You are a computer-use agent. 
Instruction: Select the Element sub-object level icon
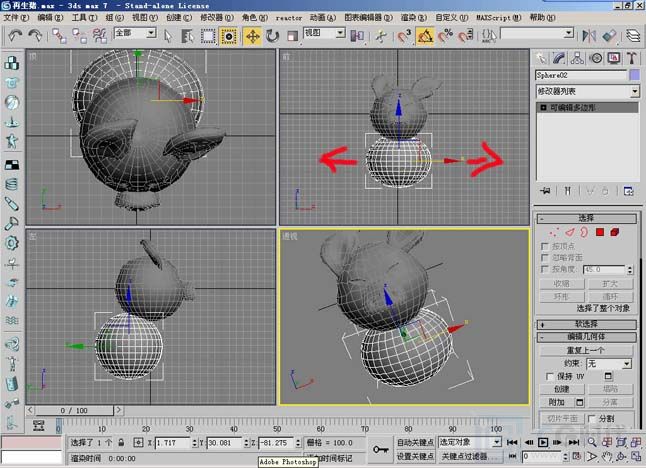click(615, 233)
